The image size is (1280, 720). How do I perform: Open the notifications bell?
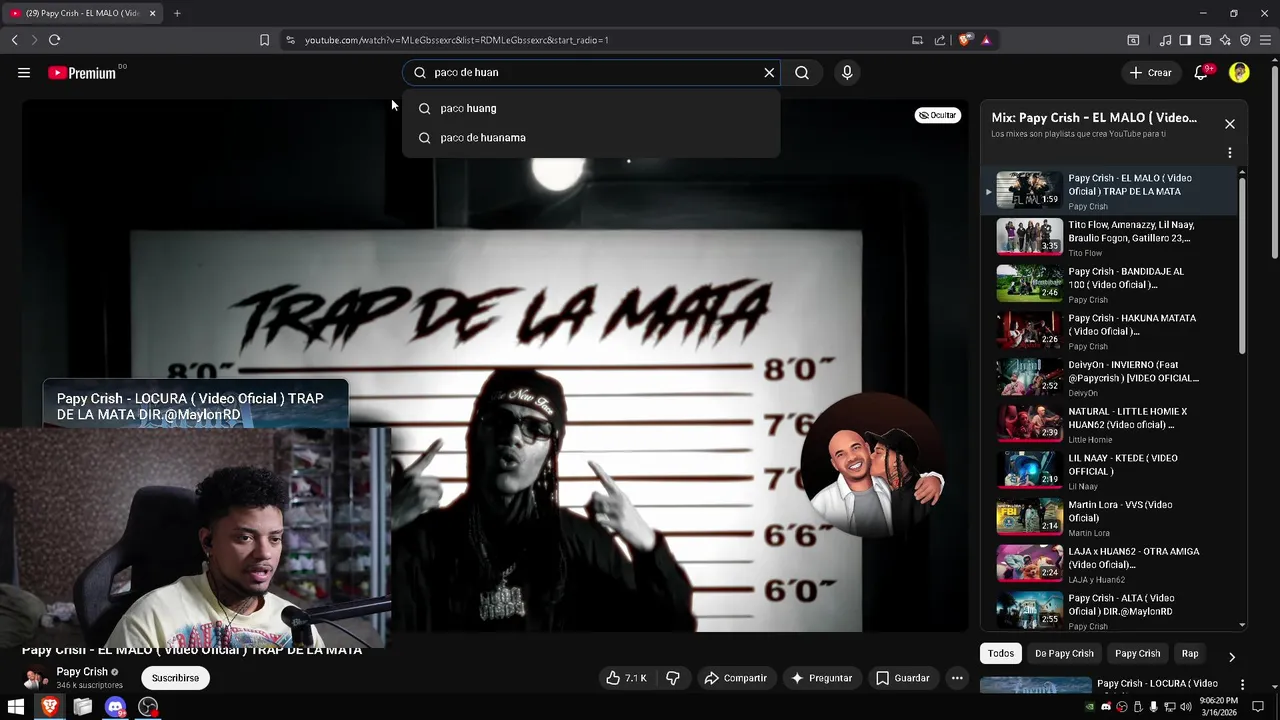click(x=1201, y=72)
